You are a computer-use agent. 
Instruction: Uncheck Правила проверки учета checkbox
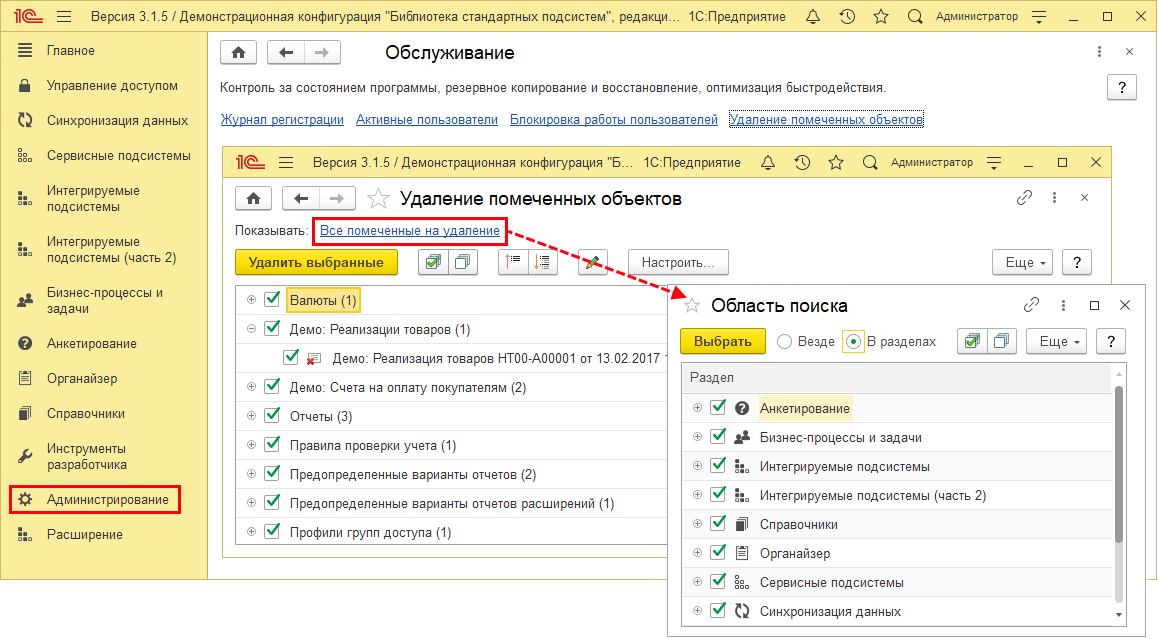[272, 444]
